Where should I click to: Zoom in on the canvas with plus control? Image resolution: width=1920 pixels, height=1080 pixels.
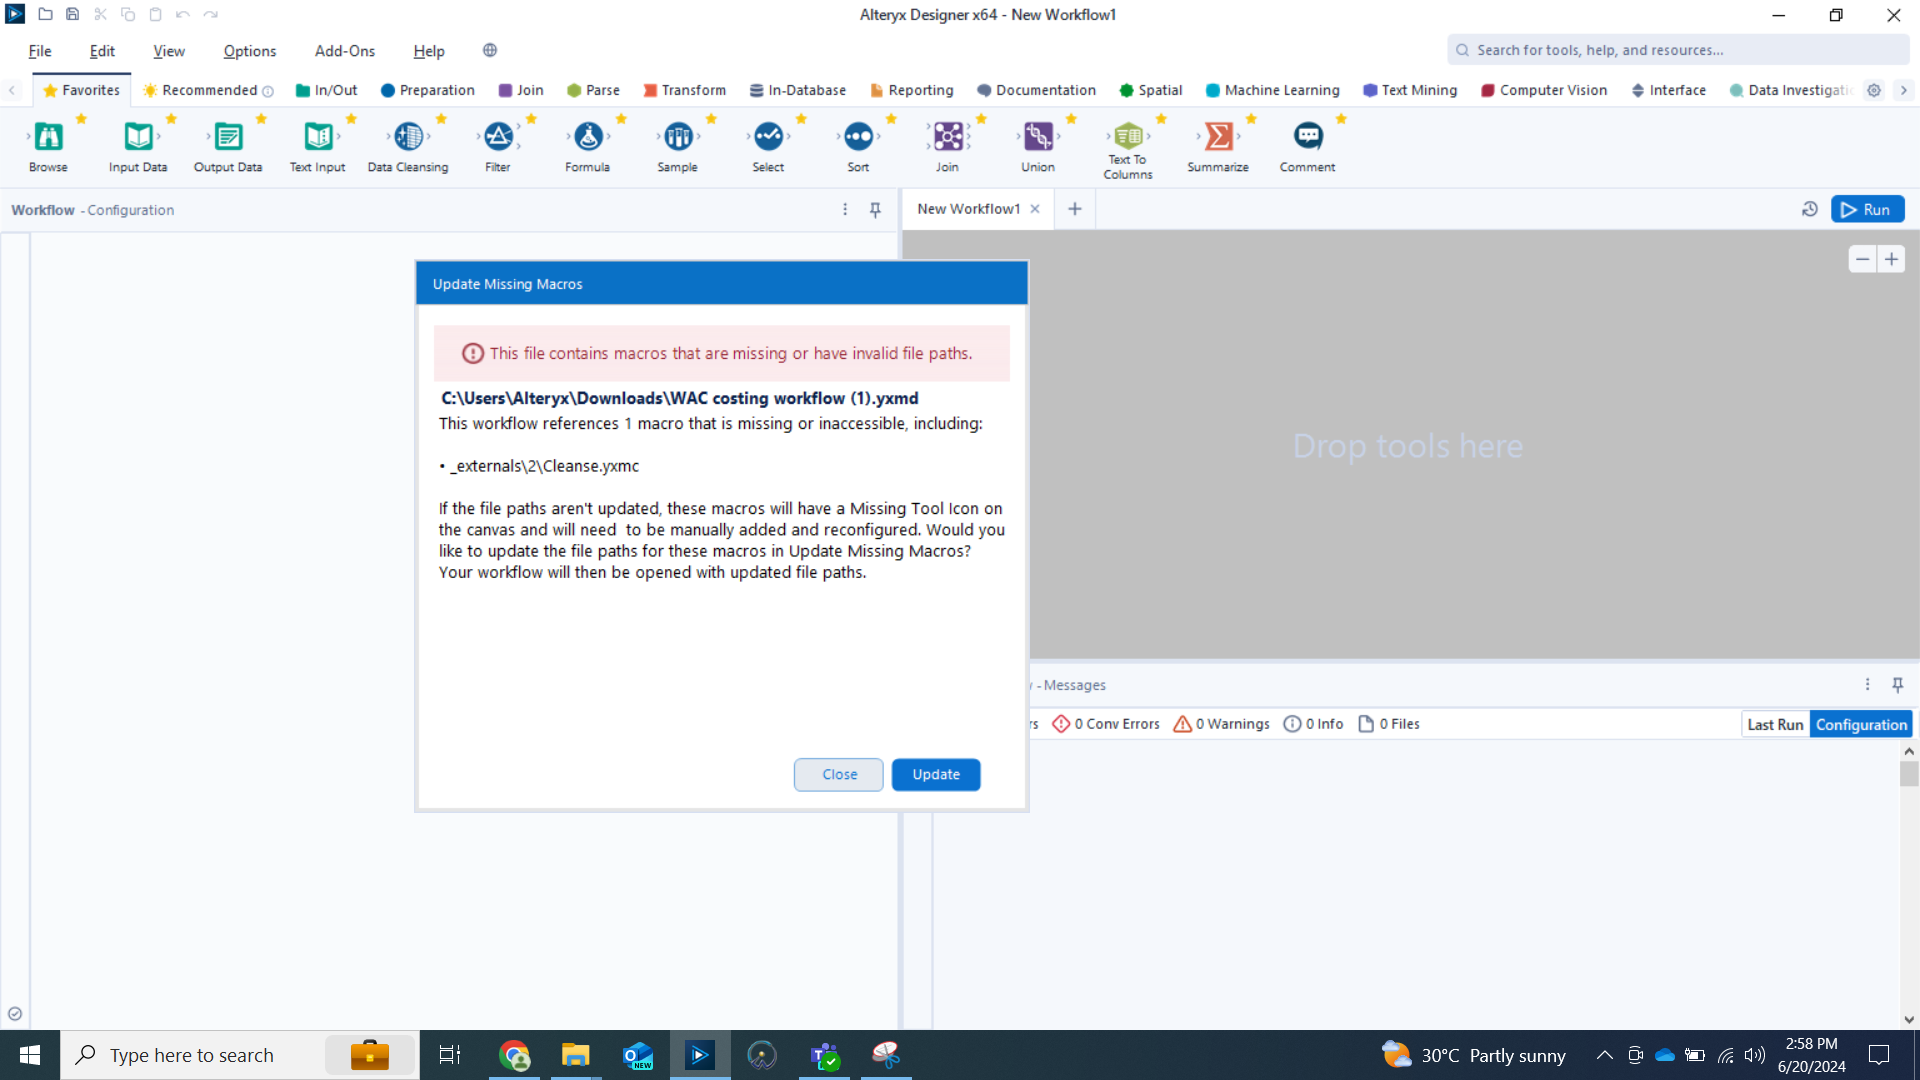(1891, 259)
